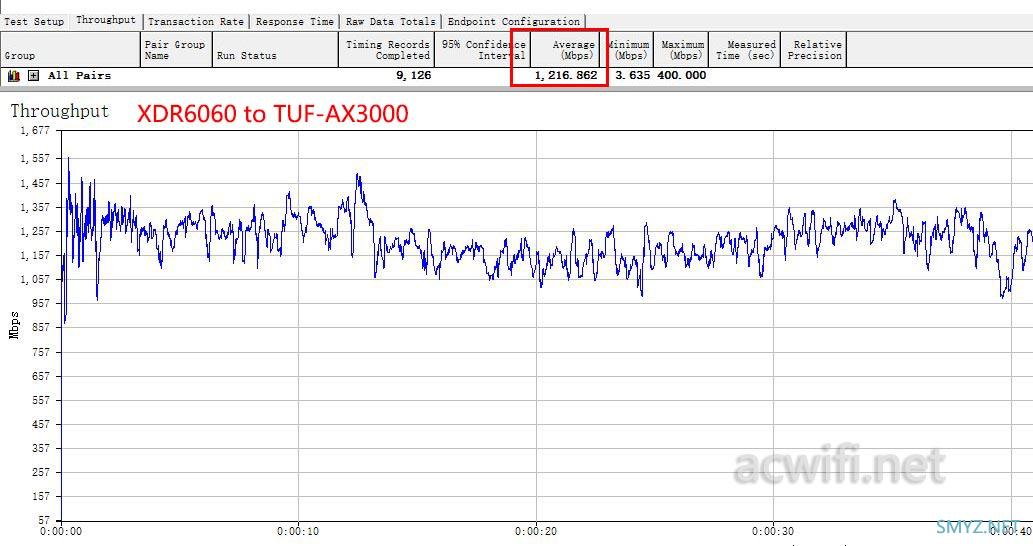
Task: Click the 1,257 y-axis label
Action: [35, 231]
